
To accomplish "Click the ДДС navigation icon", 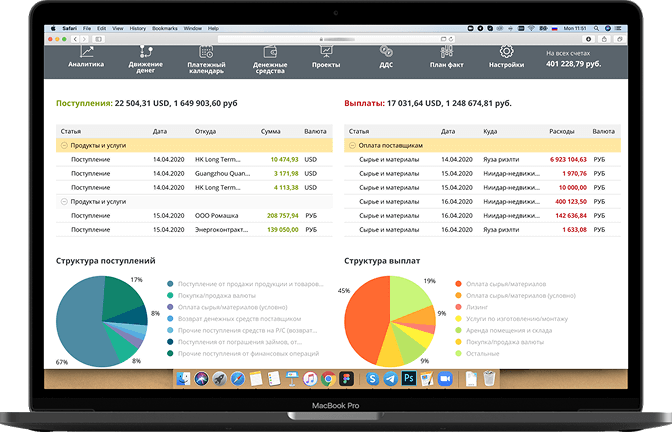I will [x=386, y=52].
